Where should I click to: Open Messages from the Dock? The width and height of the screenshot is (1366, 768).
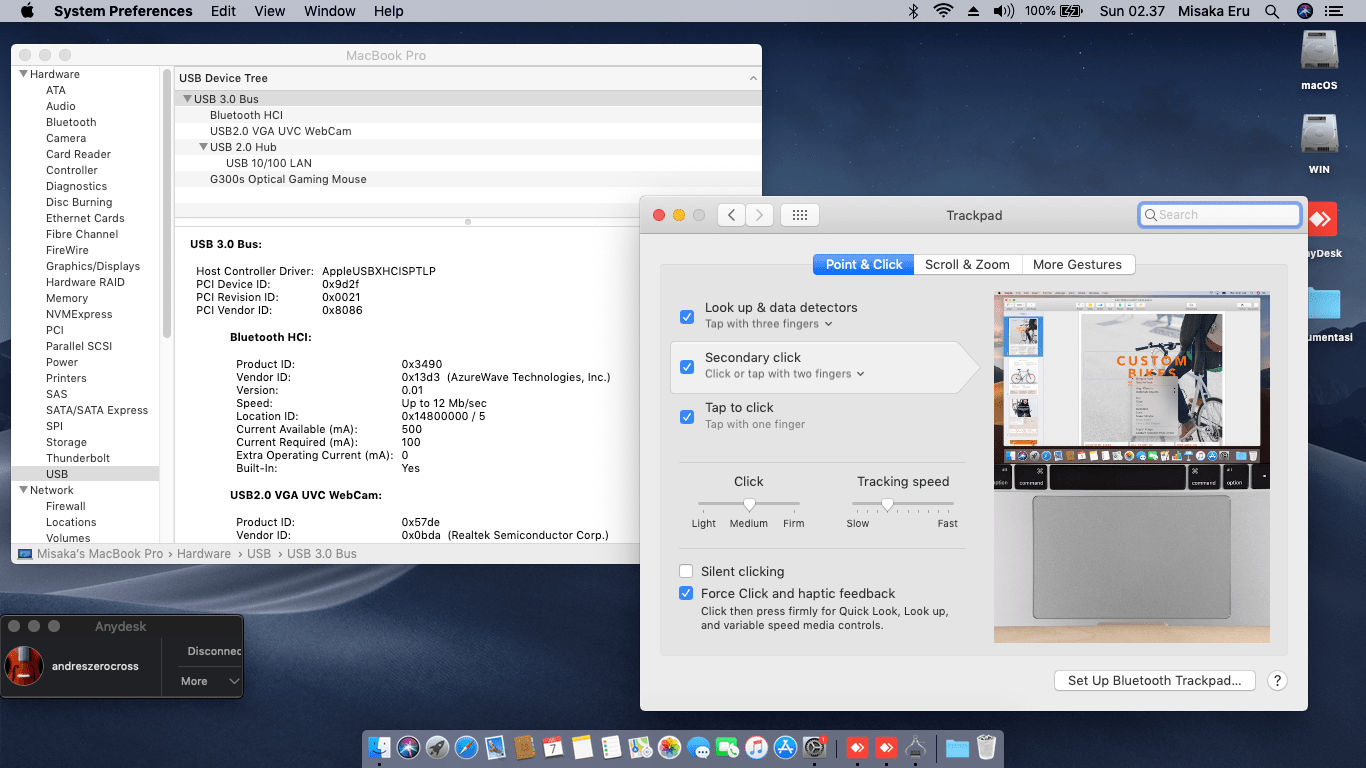[x=699, y=747]
